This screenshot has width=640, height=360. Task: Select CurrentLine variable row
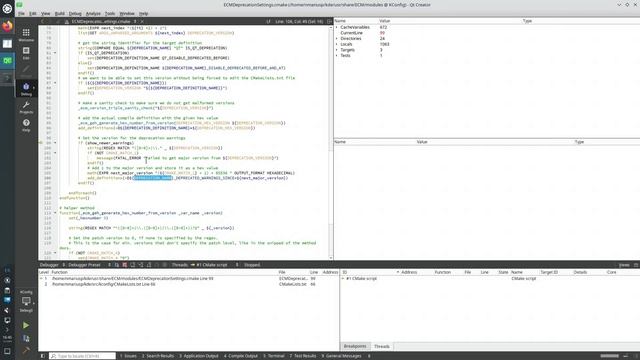point(487,33)
